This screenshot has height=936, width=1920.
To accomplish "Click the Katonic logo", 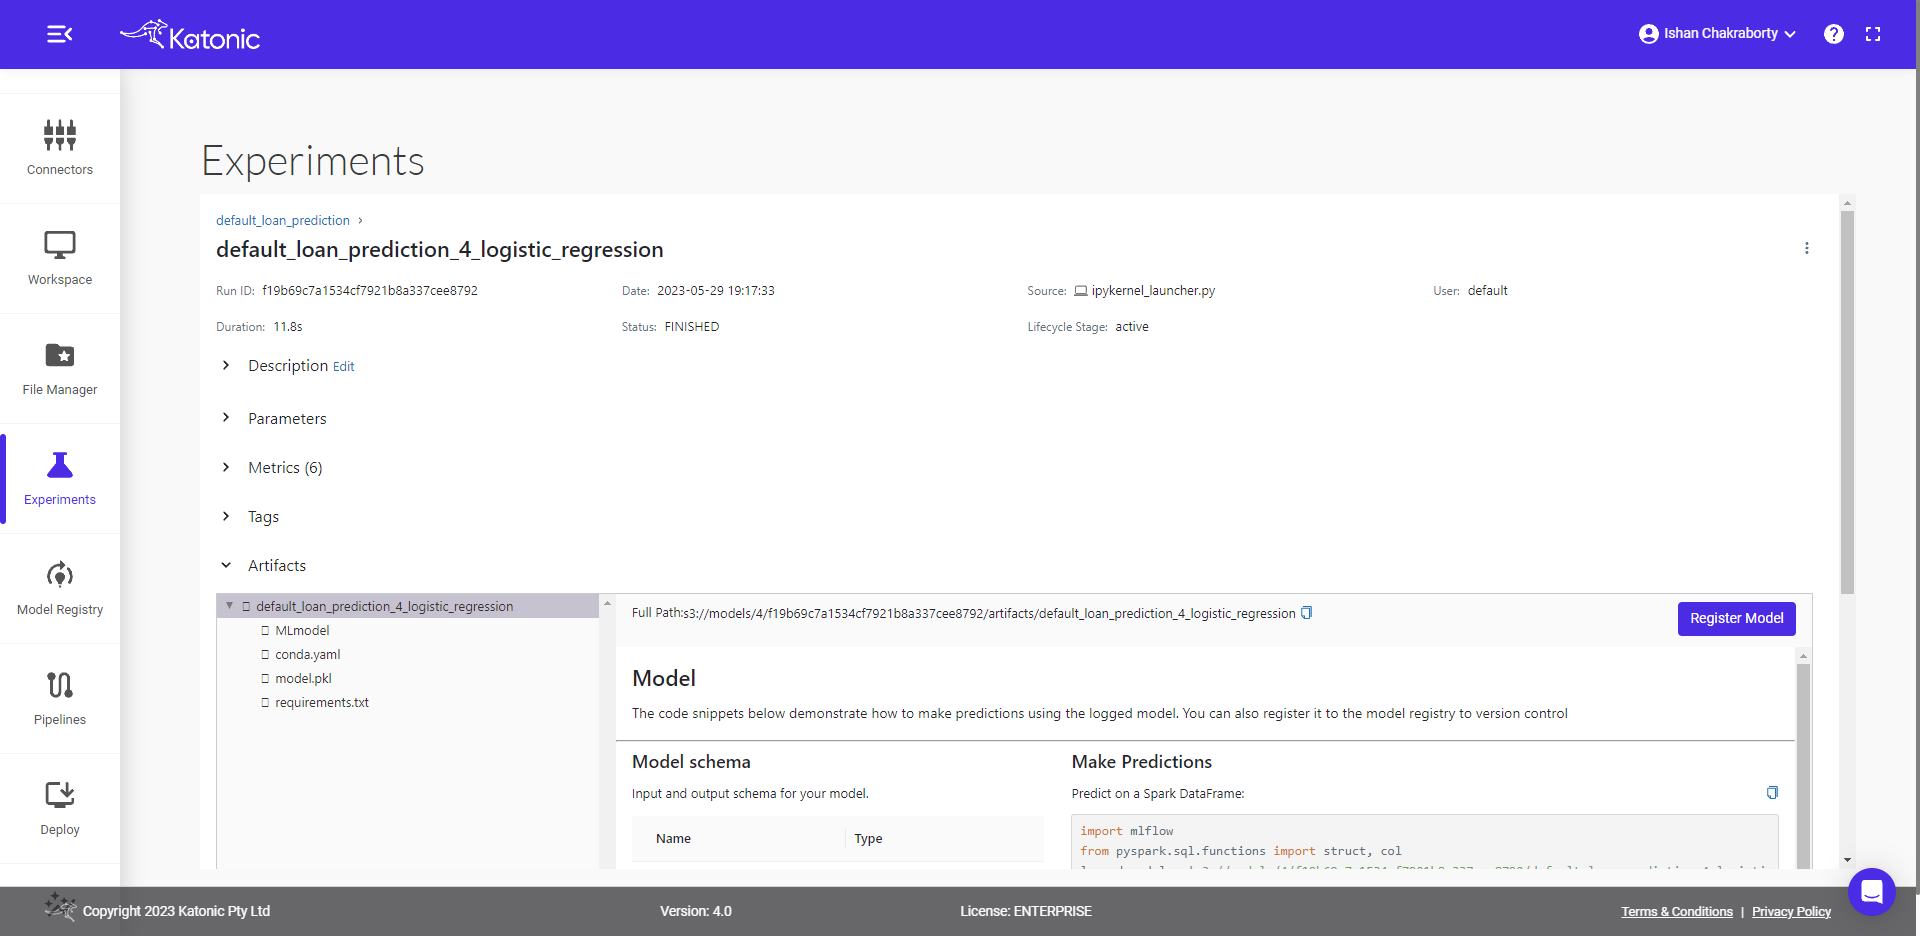I will click(190, 35).
